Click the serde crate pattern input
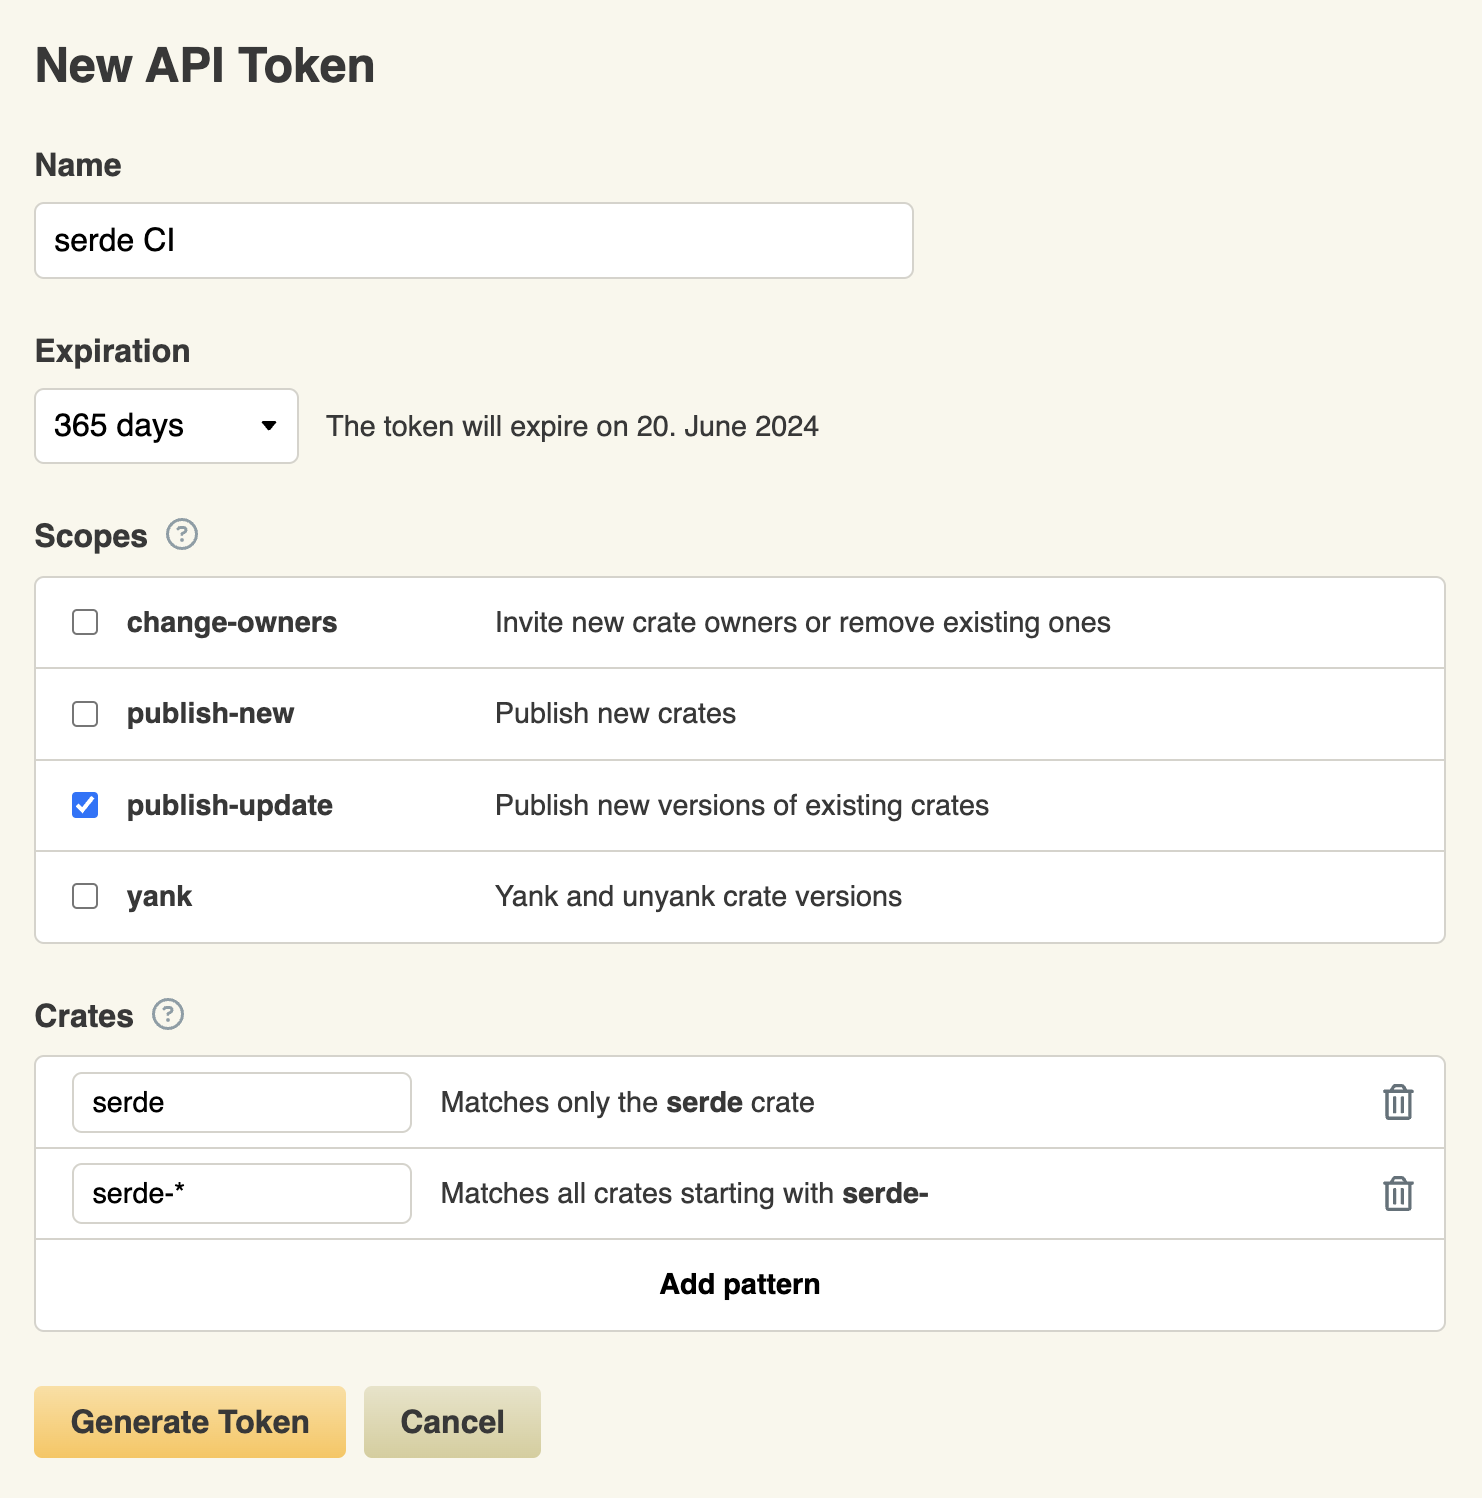Image resolution: width=1482 pixels, height=1498 pixels. pyautogui.click(x=241, y=1102)
